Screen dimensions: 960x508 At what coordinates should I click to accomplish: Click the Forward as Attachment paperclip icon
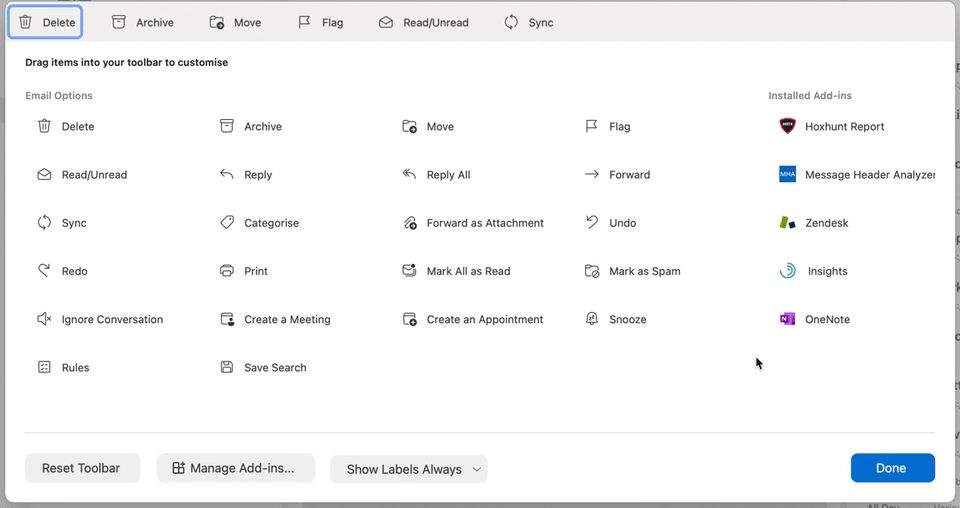(x=410, y=223)
